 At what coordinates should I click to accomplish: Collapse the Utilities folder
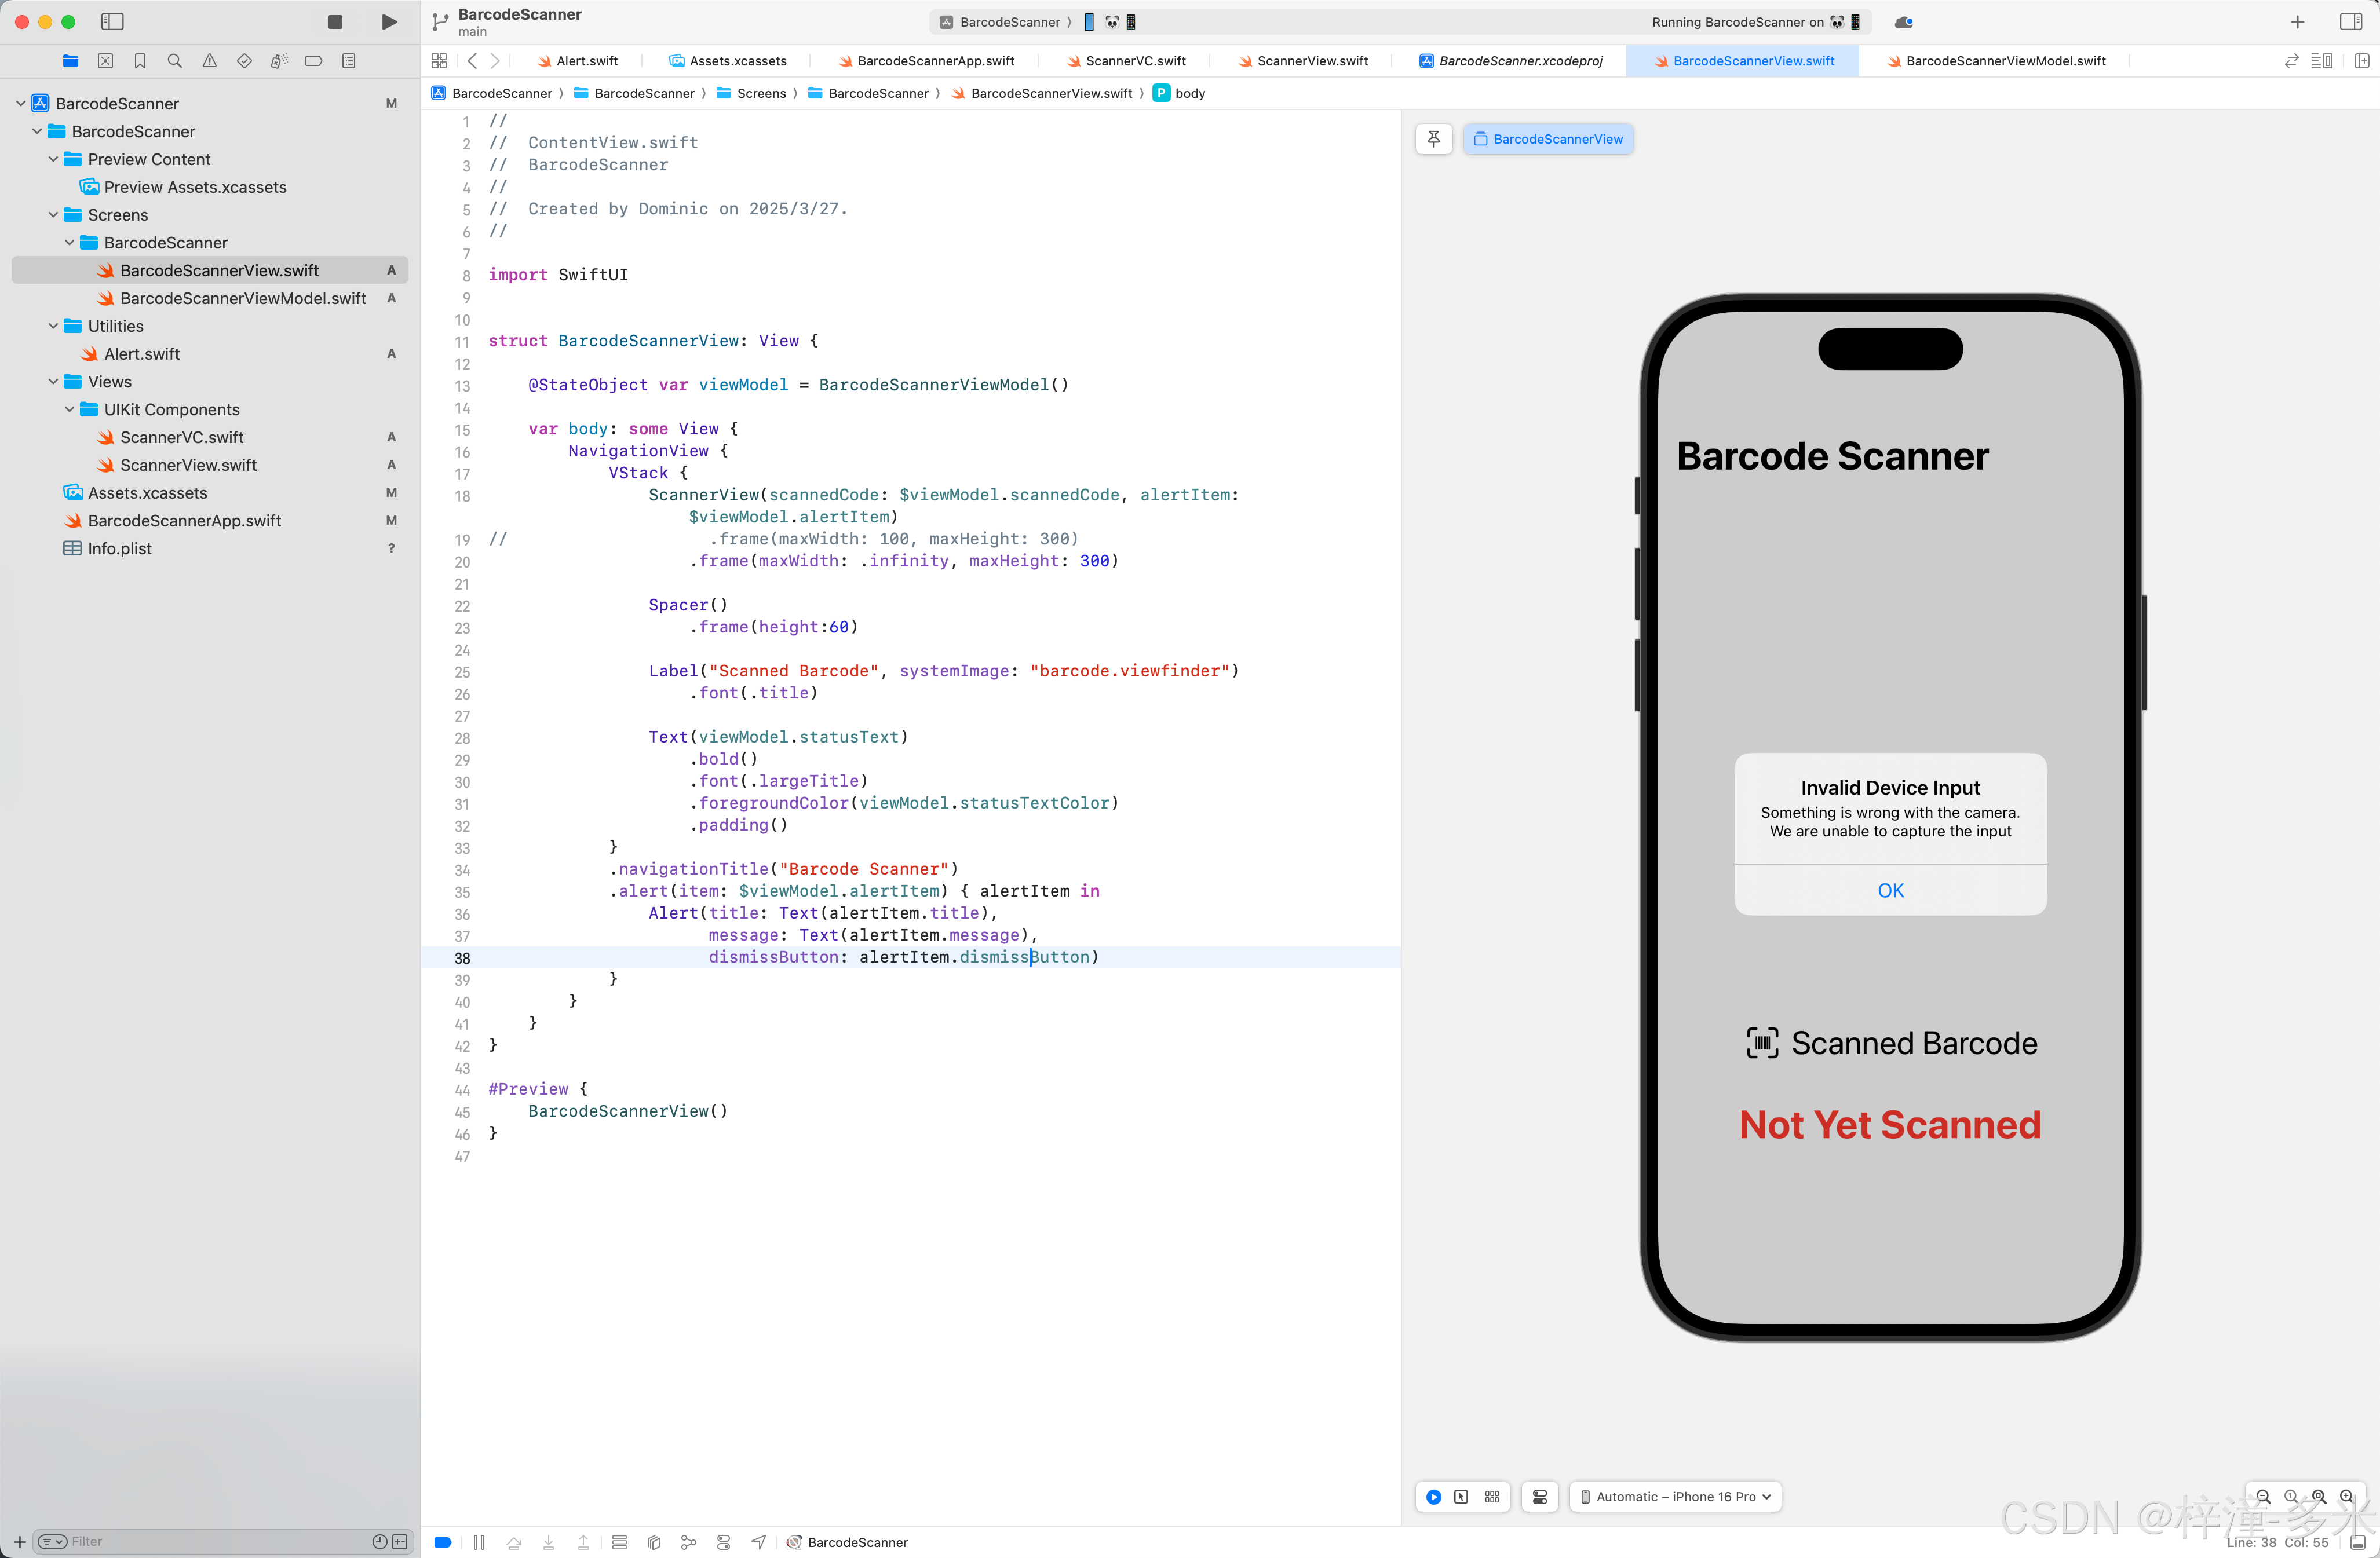pos(53,326)
